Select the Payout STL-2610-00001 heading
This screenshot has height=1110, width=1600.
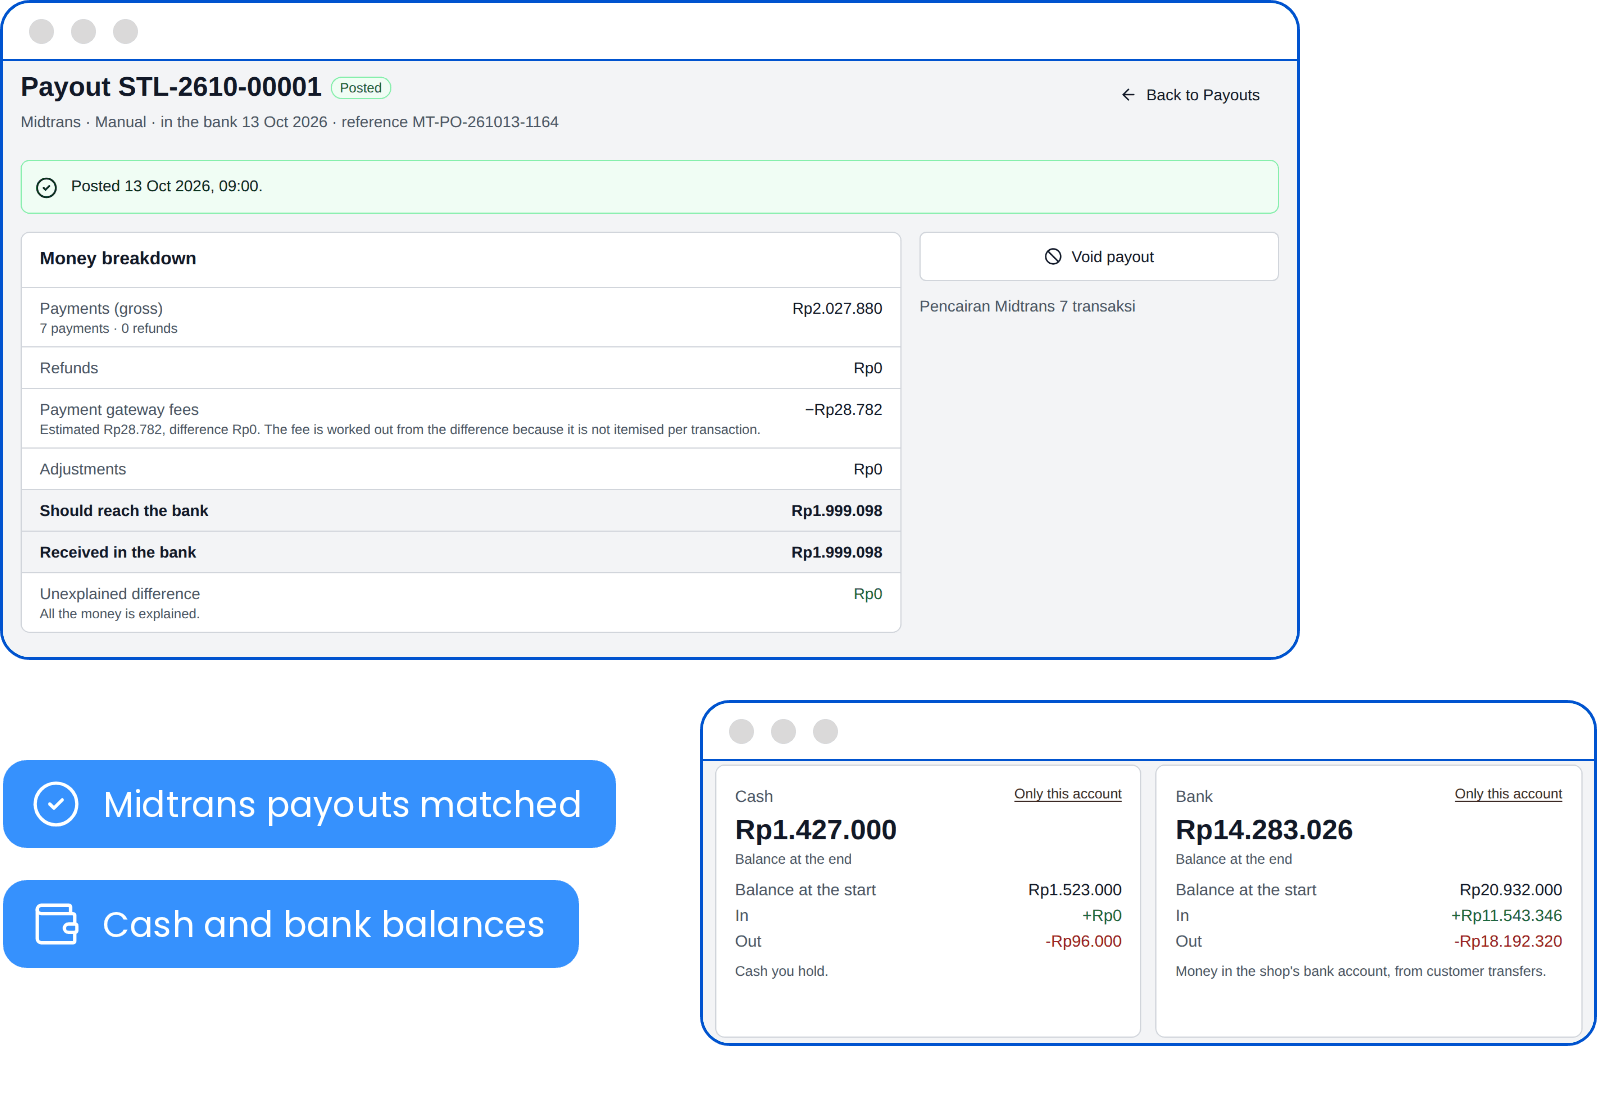coord(171,87)
